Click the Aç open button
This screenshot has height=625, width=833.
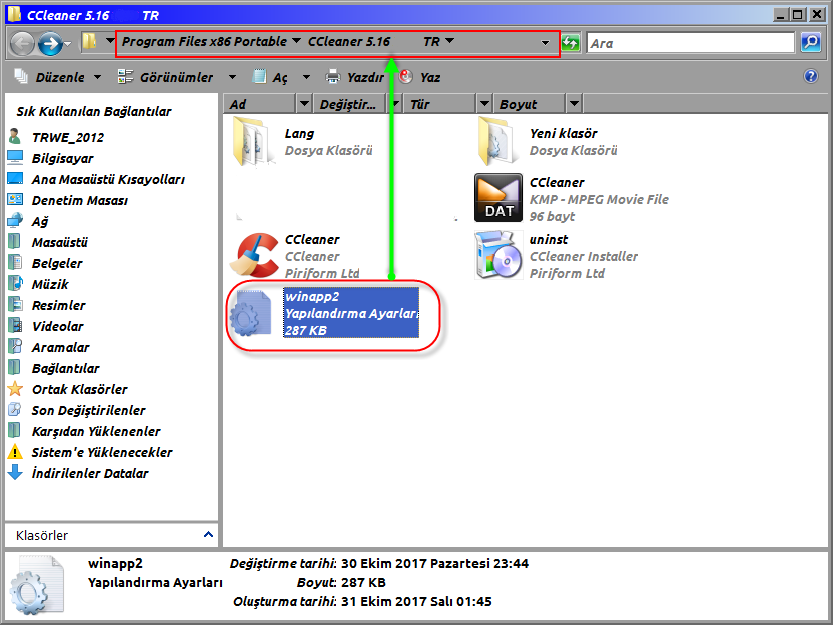[271, 77]
